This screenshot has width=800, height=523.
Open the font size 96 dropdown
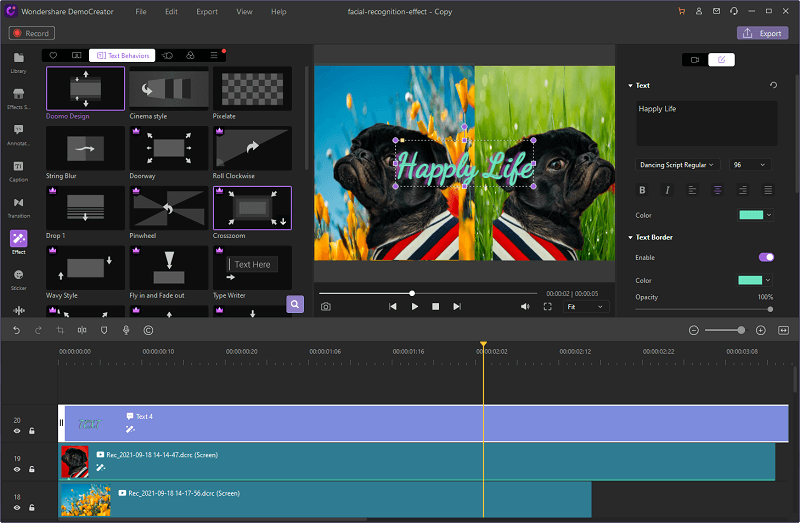coord(749,165)
